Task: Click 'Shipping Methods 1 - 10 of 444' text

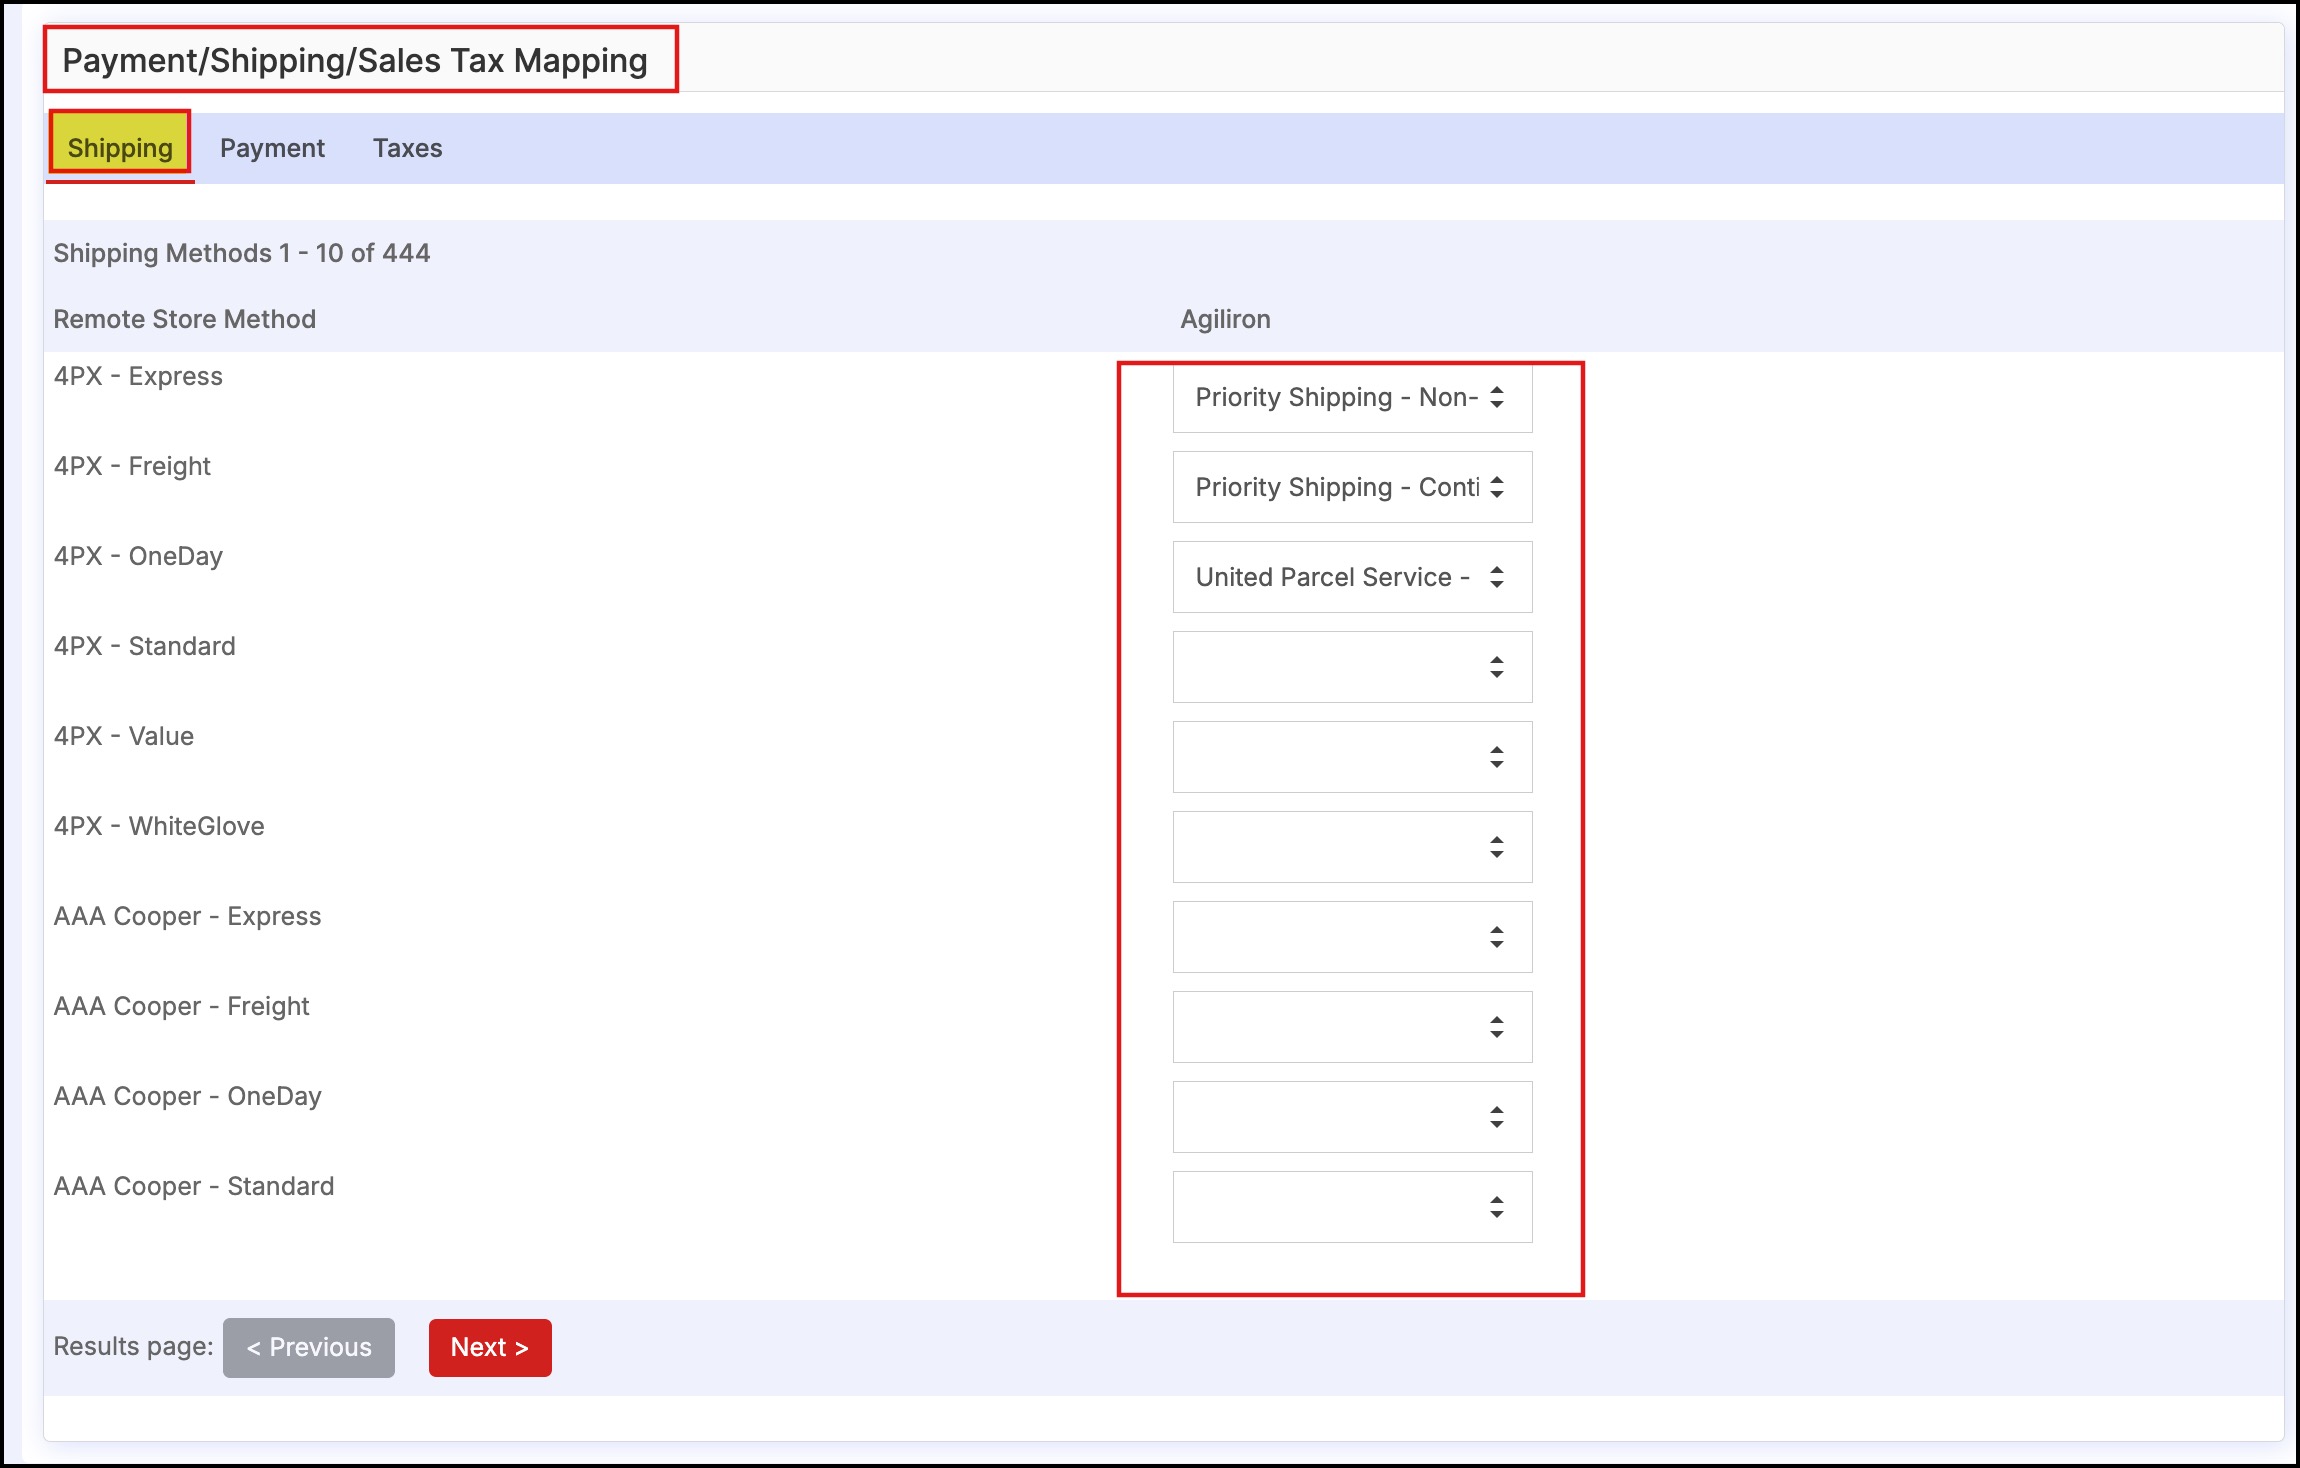Action: tap(242, 253)
